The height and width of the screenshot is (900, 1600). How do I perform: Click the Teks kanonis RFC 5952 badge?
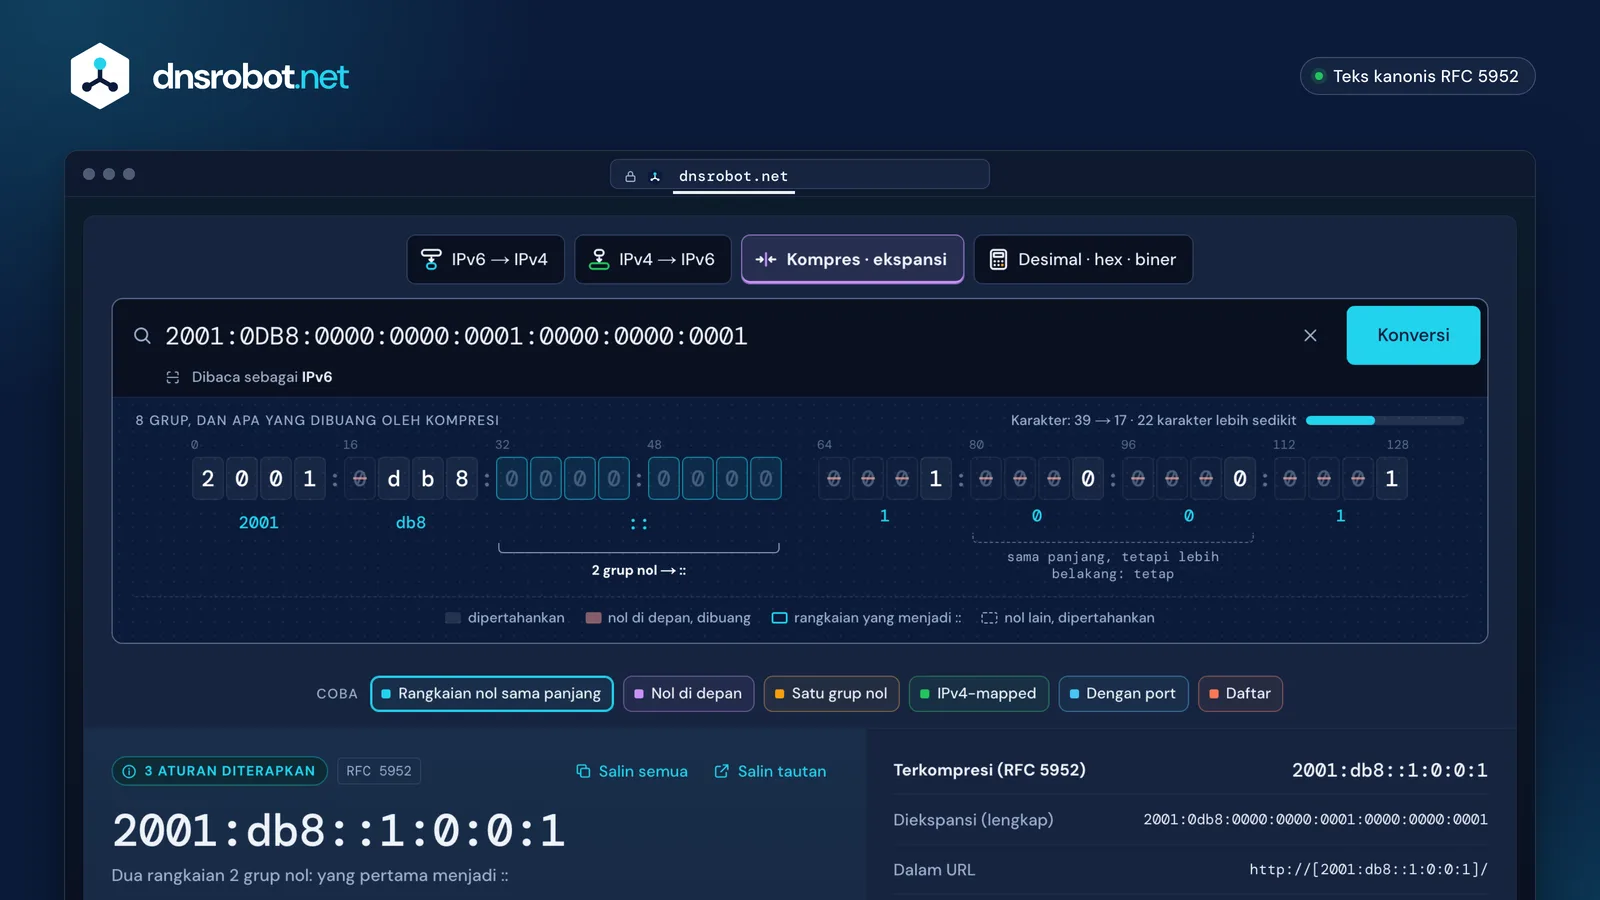pos(1417,76)
